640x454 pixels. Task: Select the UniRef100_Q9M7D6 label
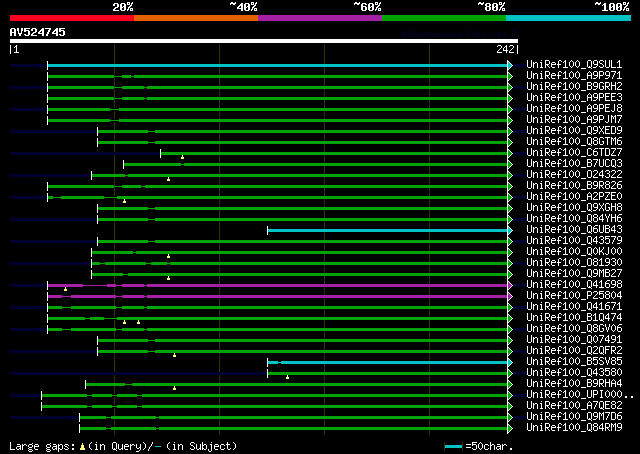point(574,417)
